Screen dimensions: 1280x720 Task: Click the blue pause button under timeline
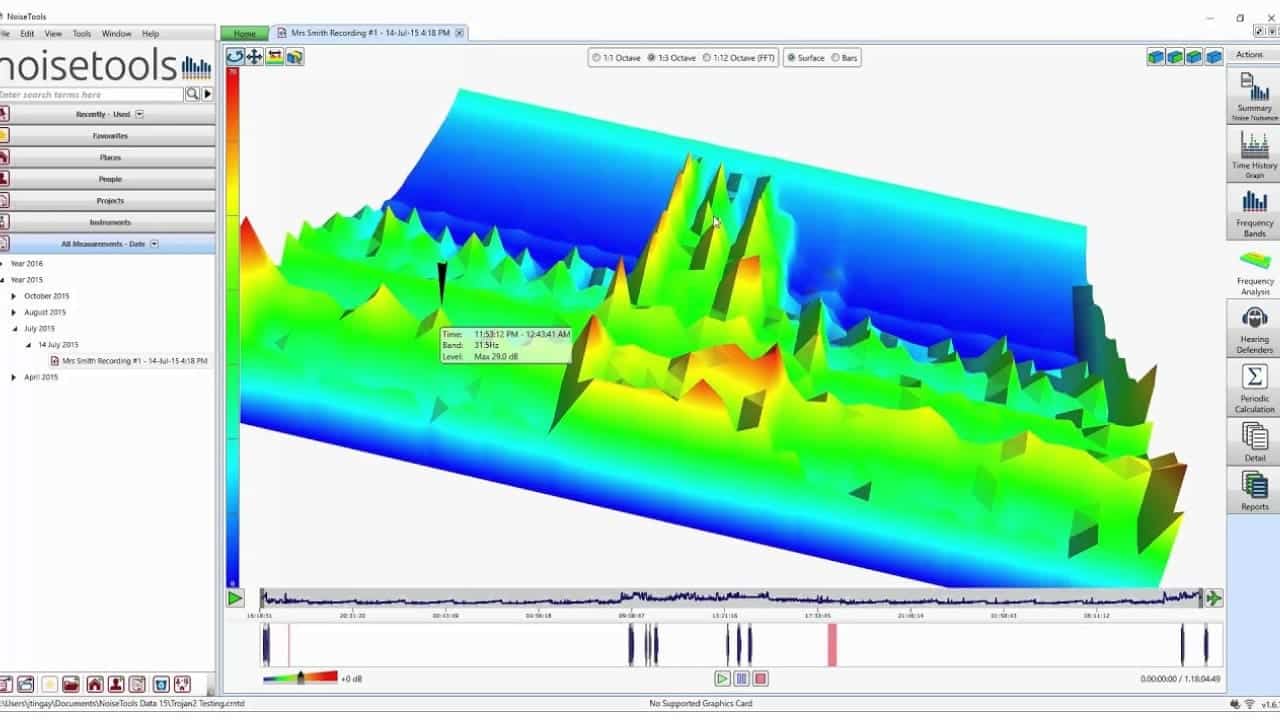click(x=741, y=678)
